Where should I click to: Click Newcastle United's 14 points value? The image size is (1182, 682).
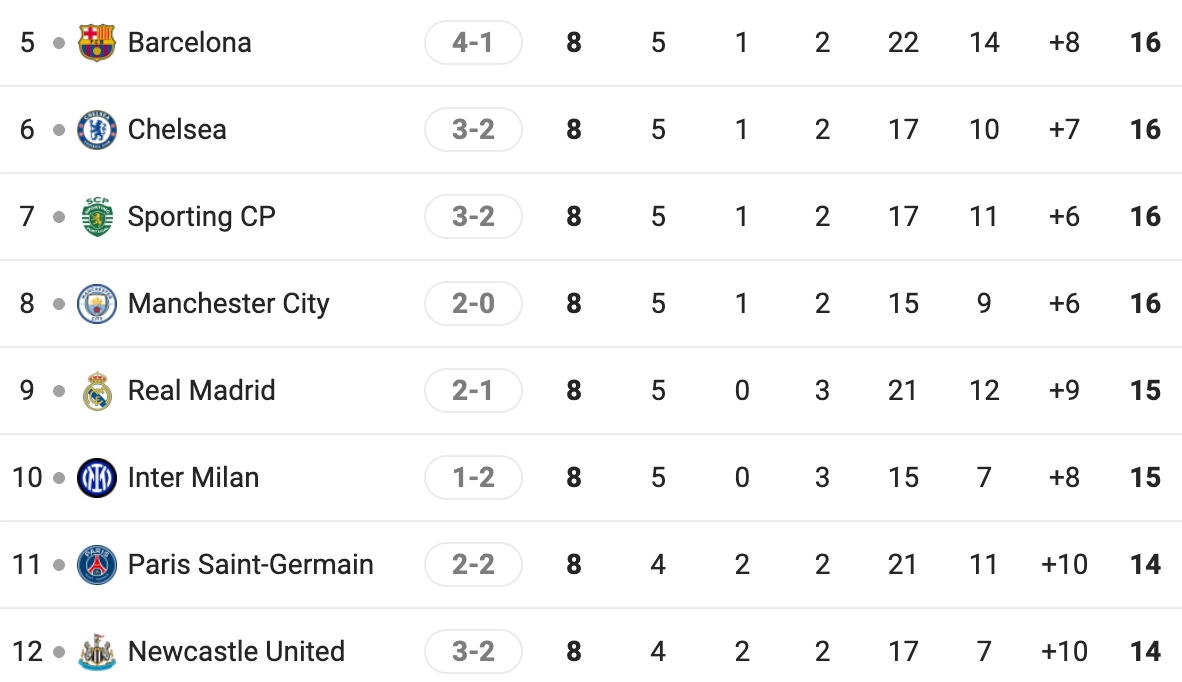tap(1145, 652)
